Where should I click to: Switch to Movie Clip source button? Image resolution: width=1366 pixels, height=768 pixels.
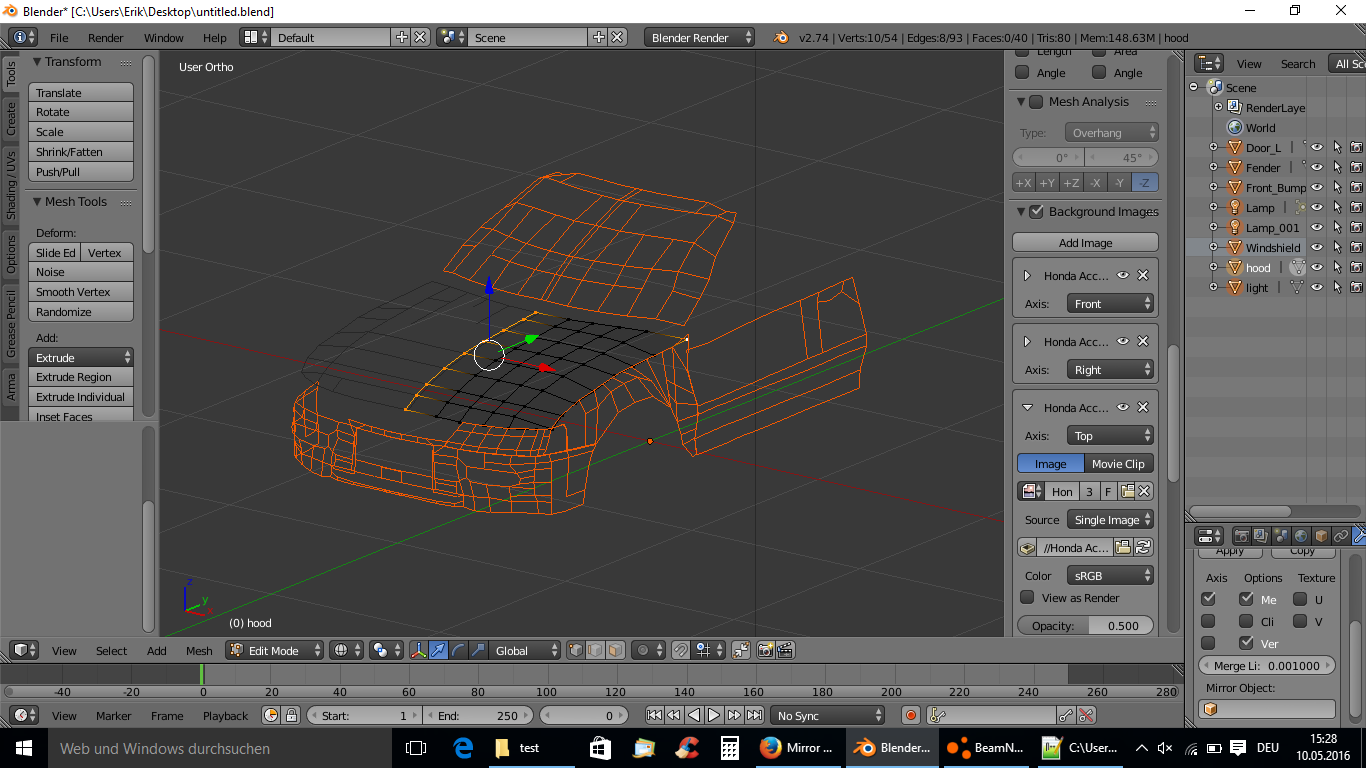pos(1118,463)
